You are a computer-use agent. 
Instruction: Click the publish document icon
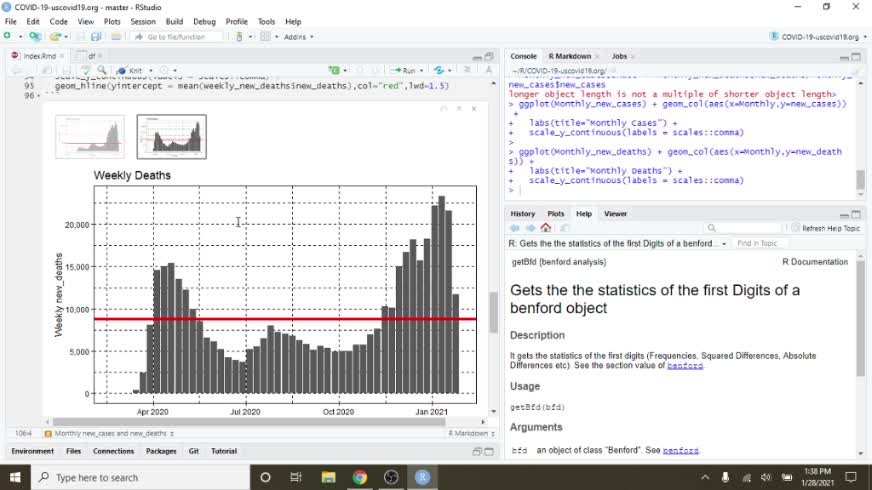(439, 70)
